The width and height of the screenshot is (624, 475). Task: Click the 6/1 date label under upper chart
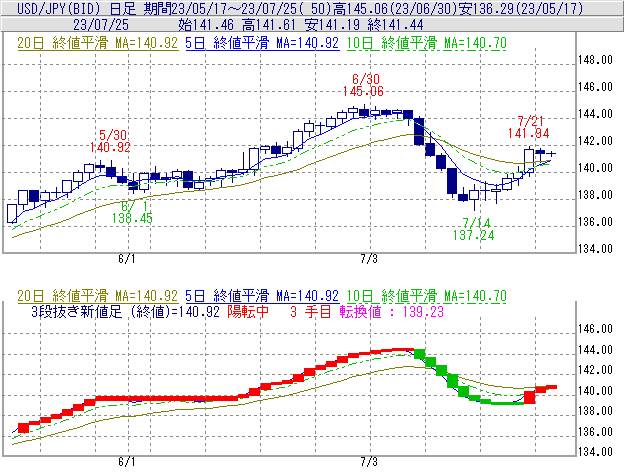[127, 259]
